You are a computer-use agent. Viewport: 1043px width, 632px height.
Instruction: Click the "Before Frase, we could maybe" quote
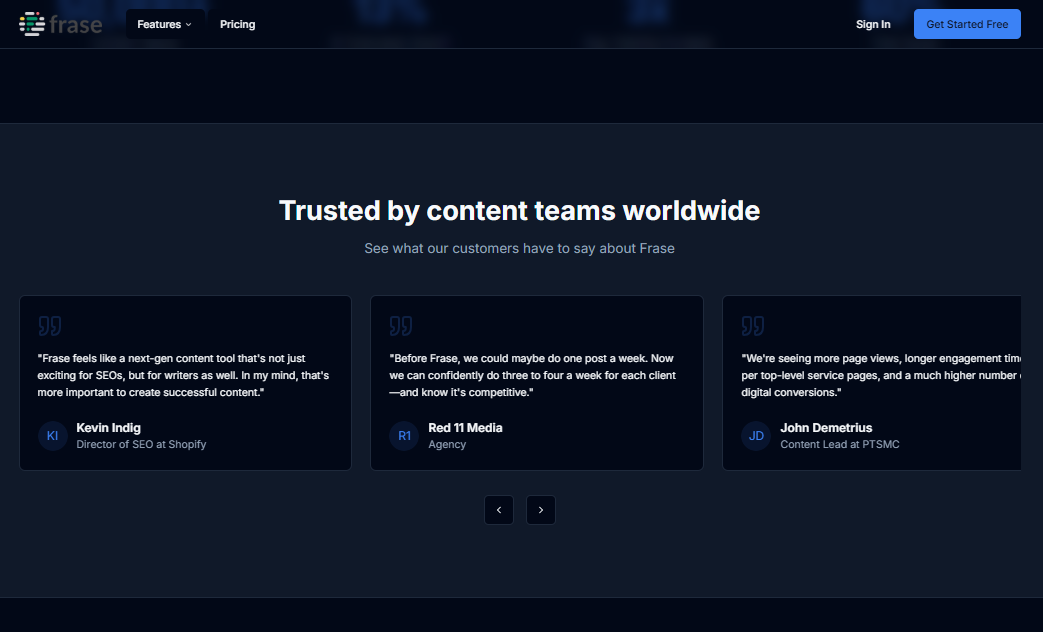533,375
